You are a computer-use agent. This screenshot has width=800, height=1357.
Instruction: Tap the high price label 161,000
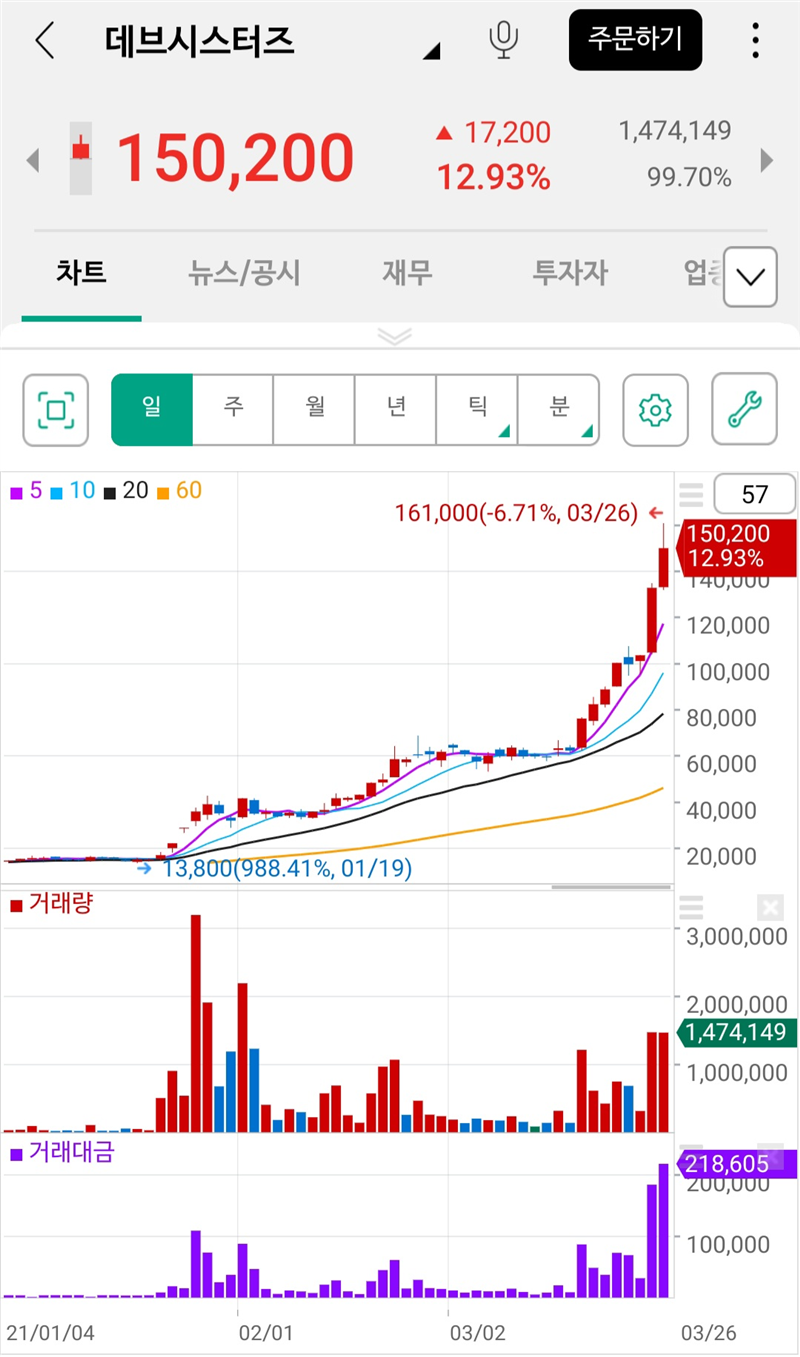[516, 514]
